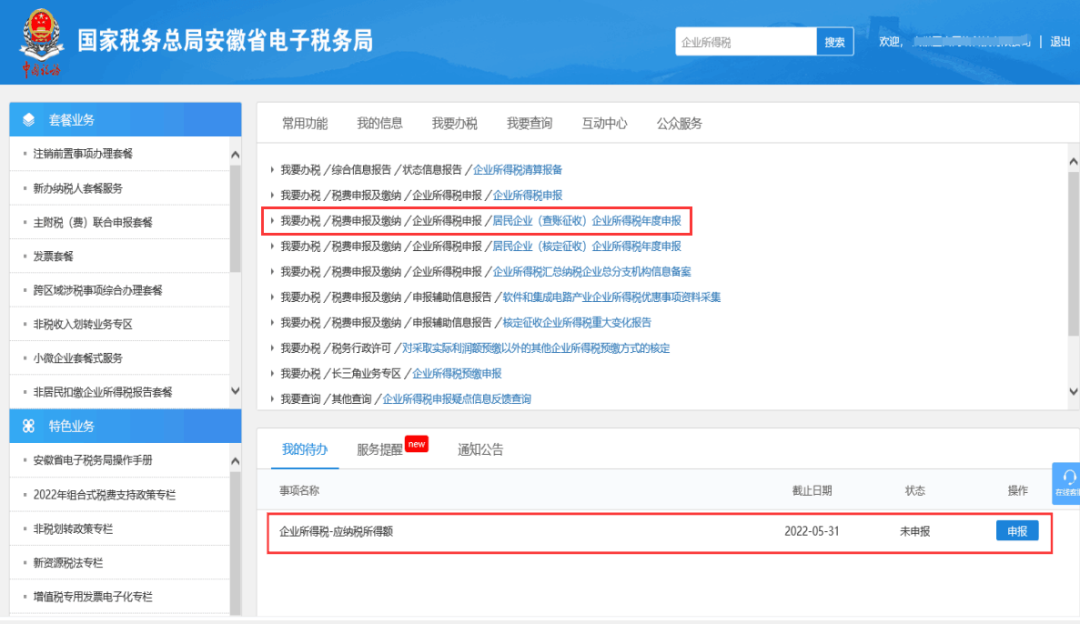Select the 公众服务 tab
1080x624 pixels.
pos(680,123)
